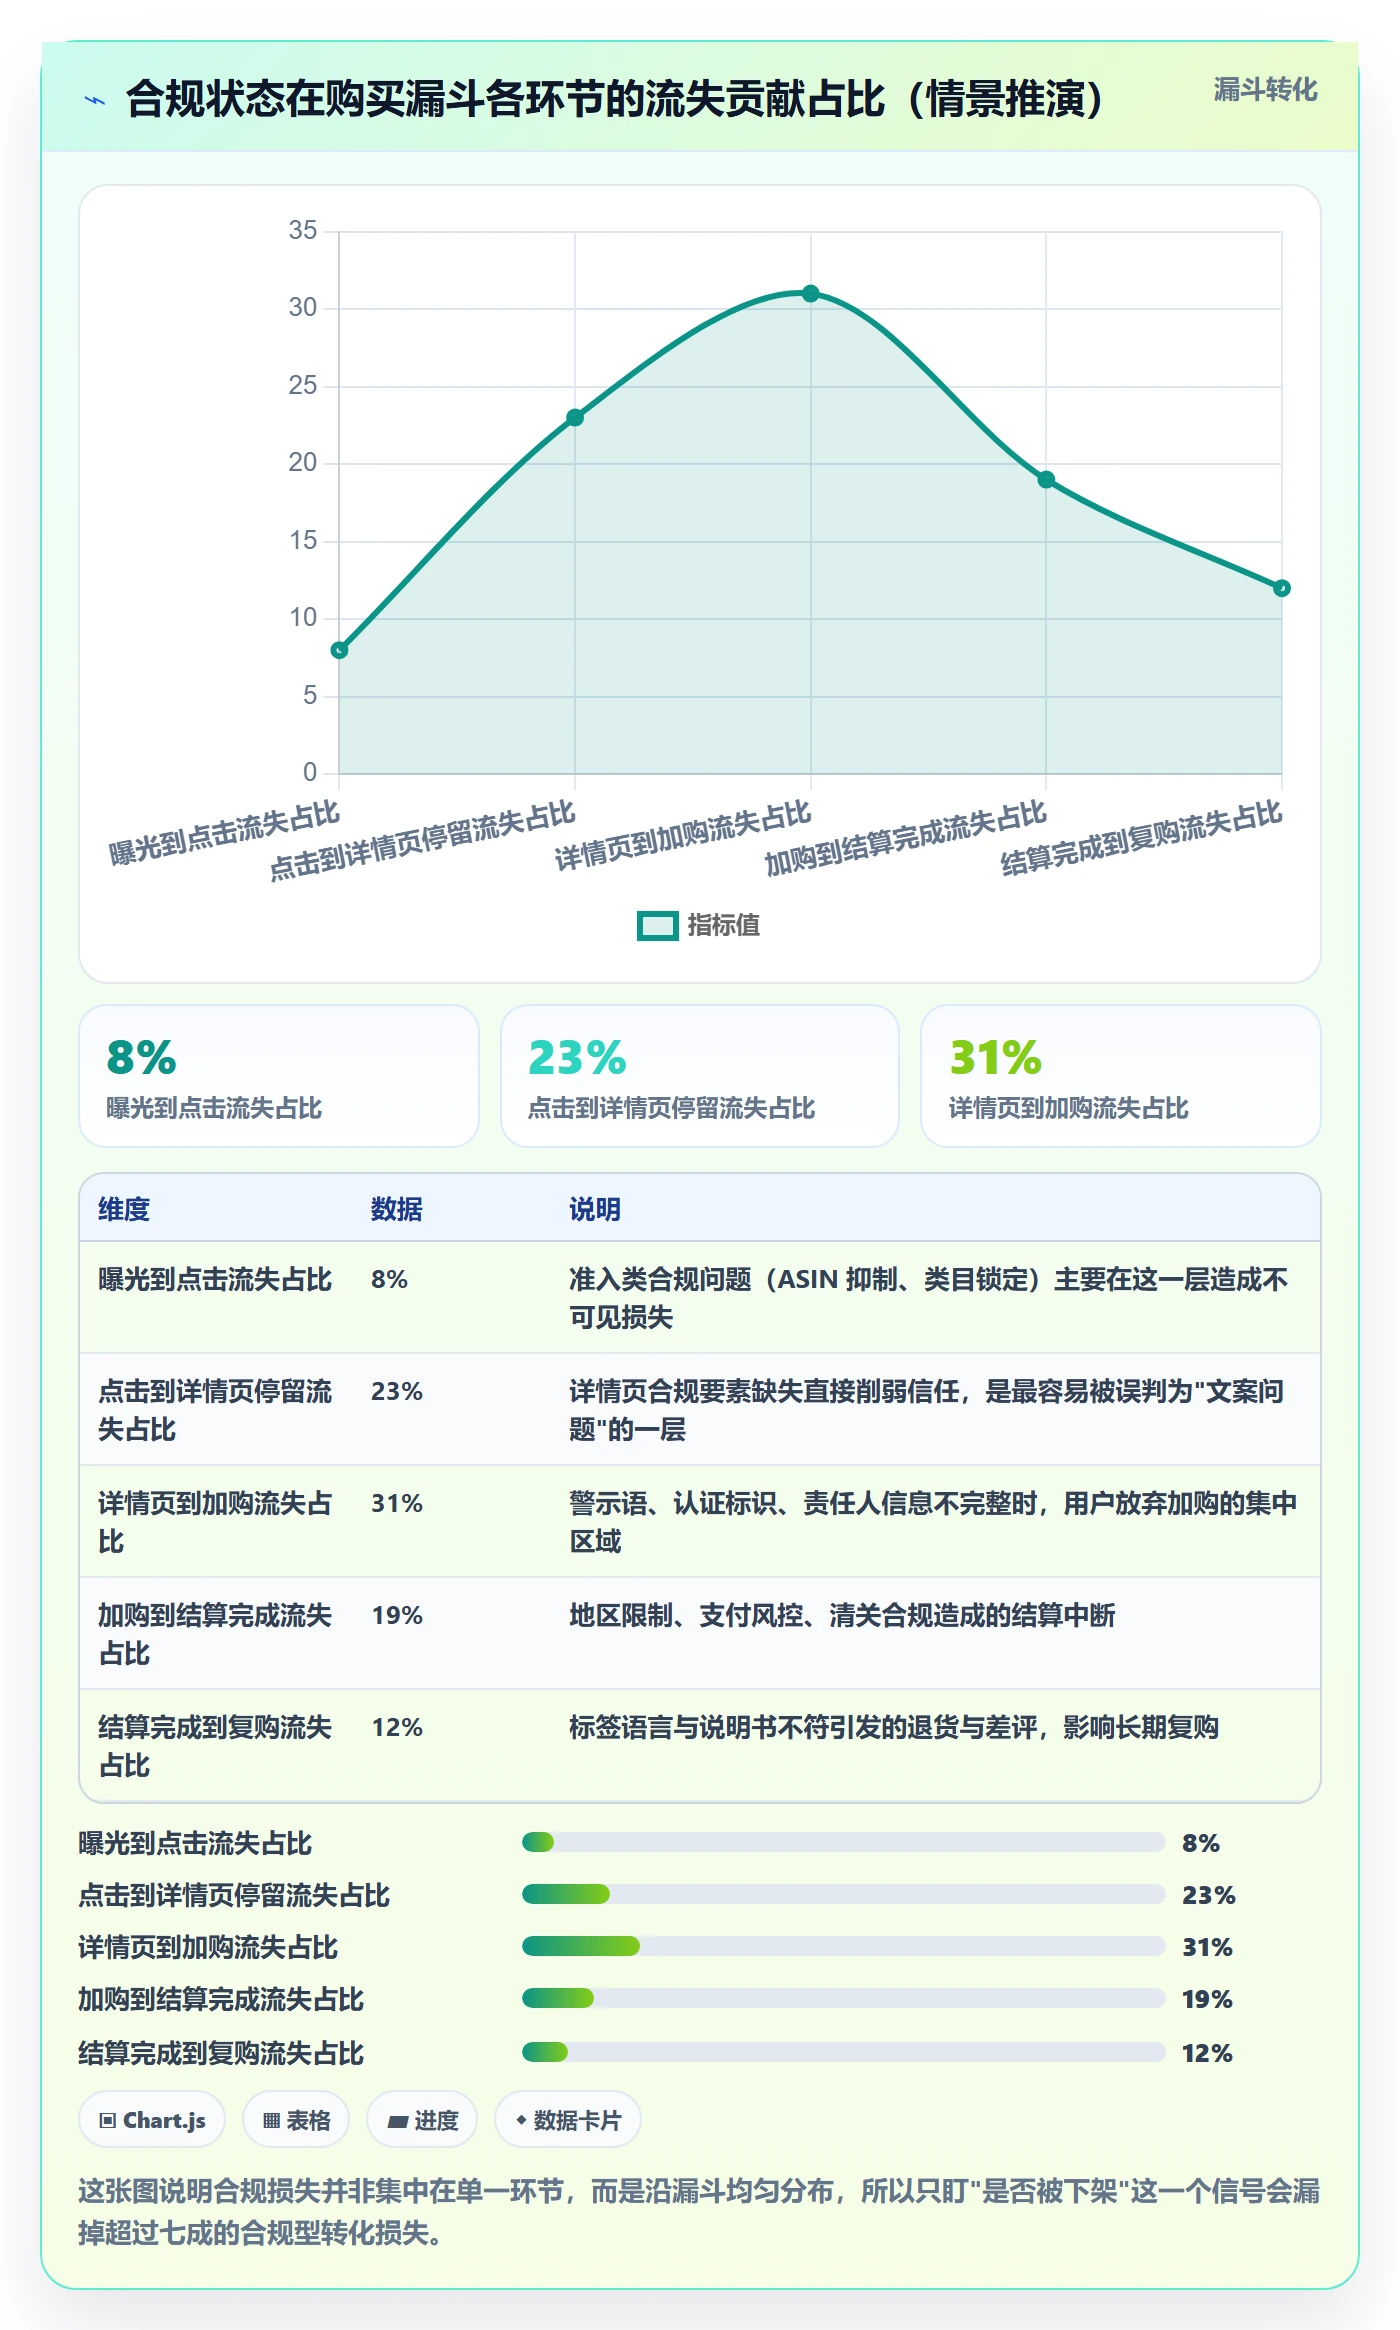The image size is (1400, 2330).
Task: Select the table description starting with 警示语、认证标识
Action: pos(934,1522)
